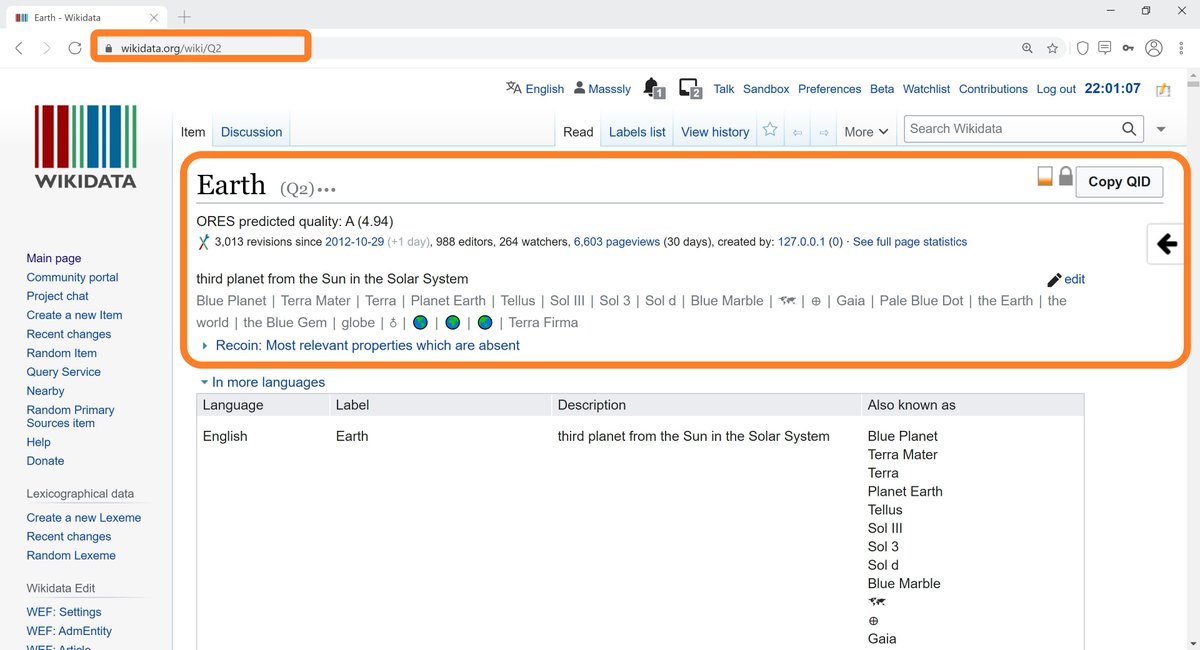Open the 127.0.0.1 creator link
The width and height of the screenshot is (1200, 650).
pyautogui.click(x=803, y=242)
